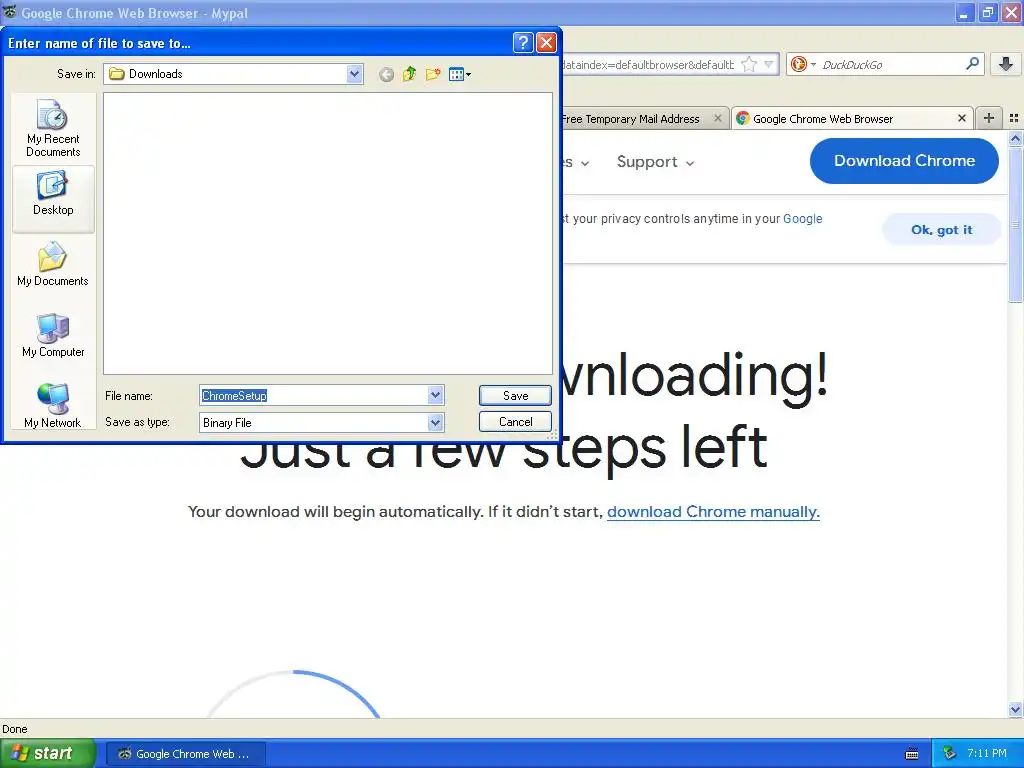Image resolution: width=1024 pixels, height=768 pixels.
Task: Expand the File name history dropdown
Action: click(436, 395)
